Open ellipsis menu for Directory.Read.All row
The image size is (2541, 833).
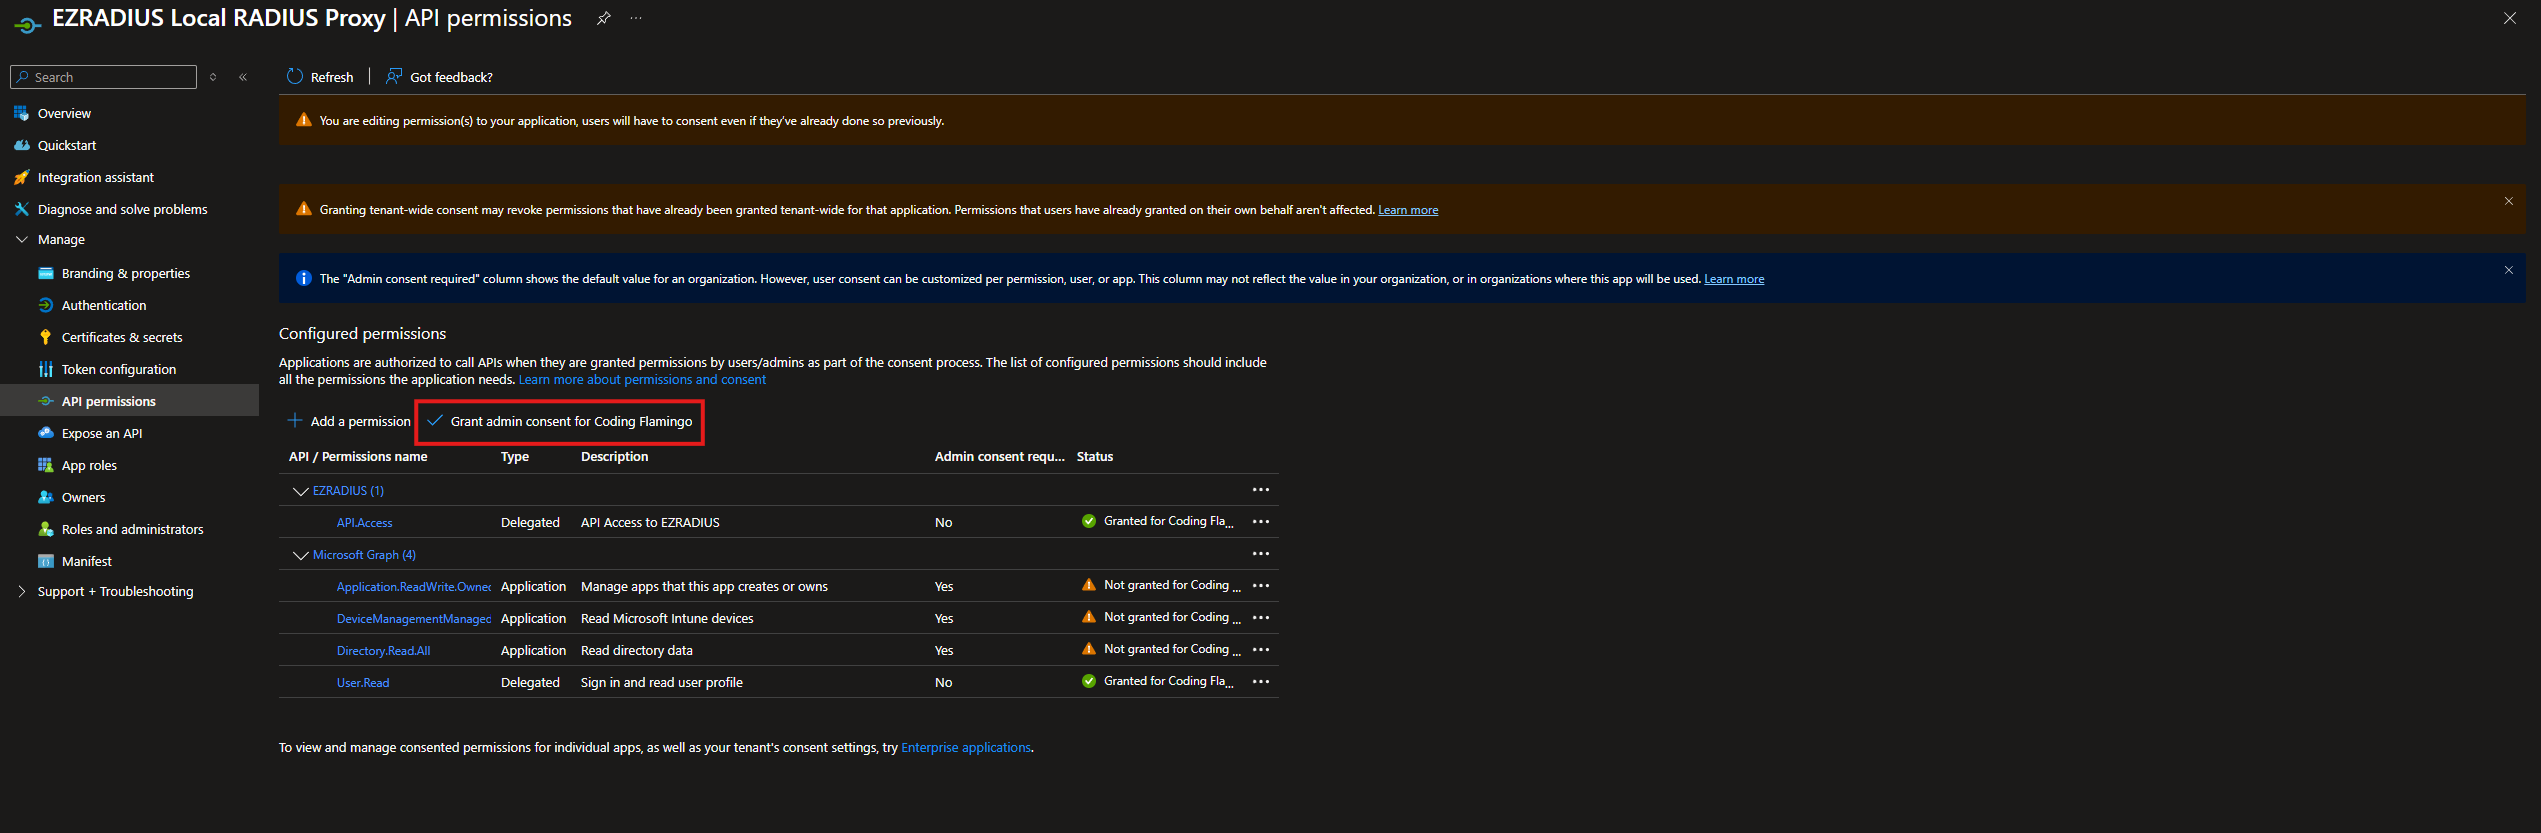click(x=1261, y=650)
